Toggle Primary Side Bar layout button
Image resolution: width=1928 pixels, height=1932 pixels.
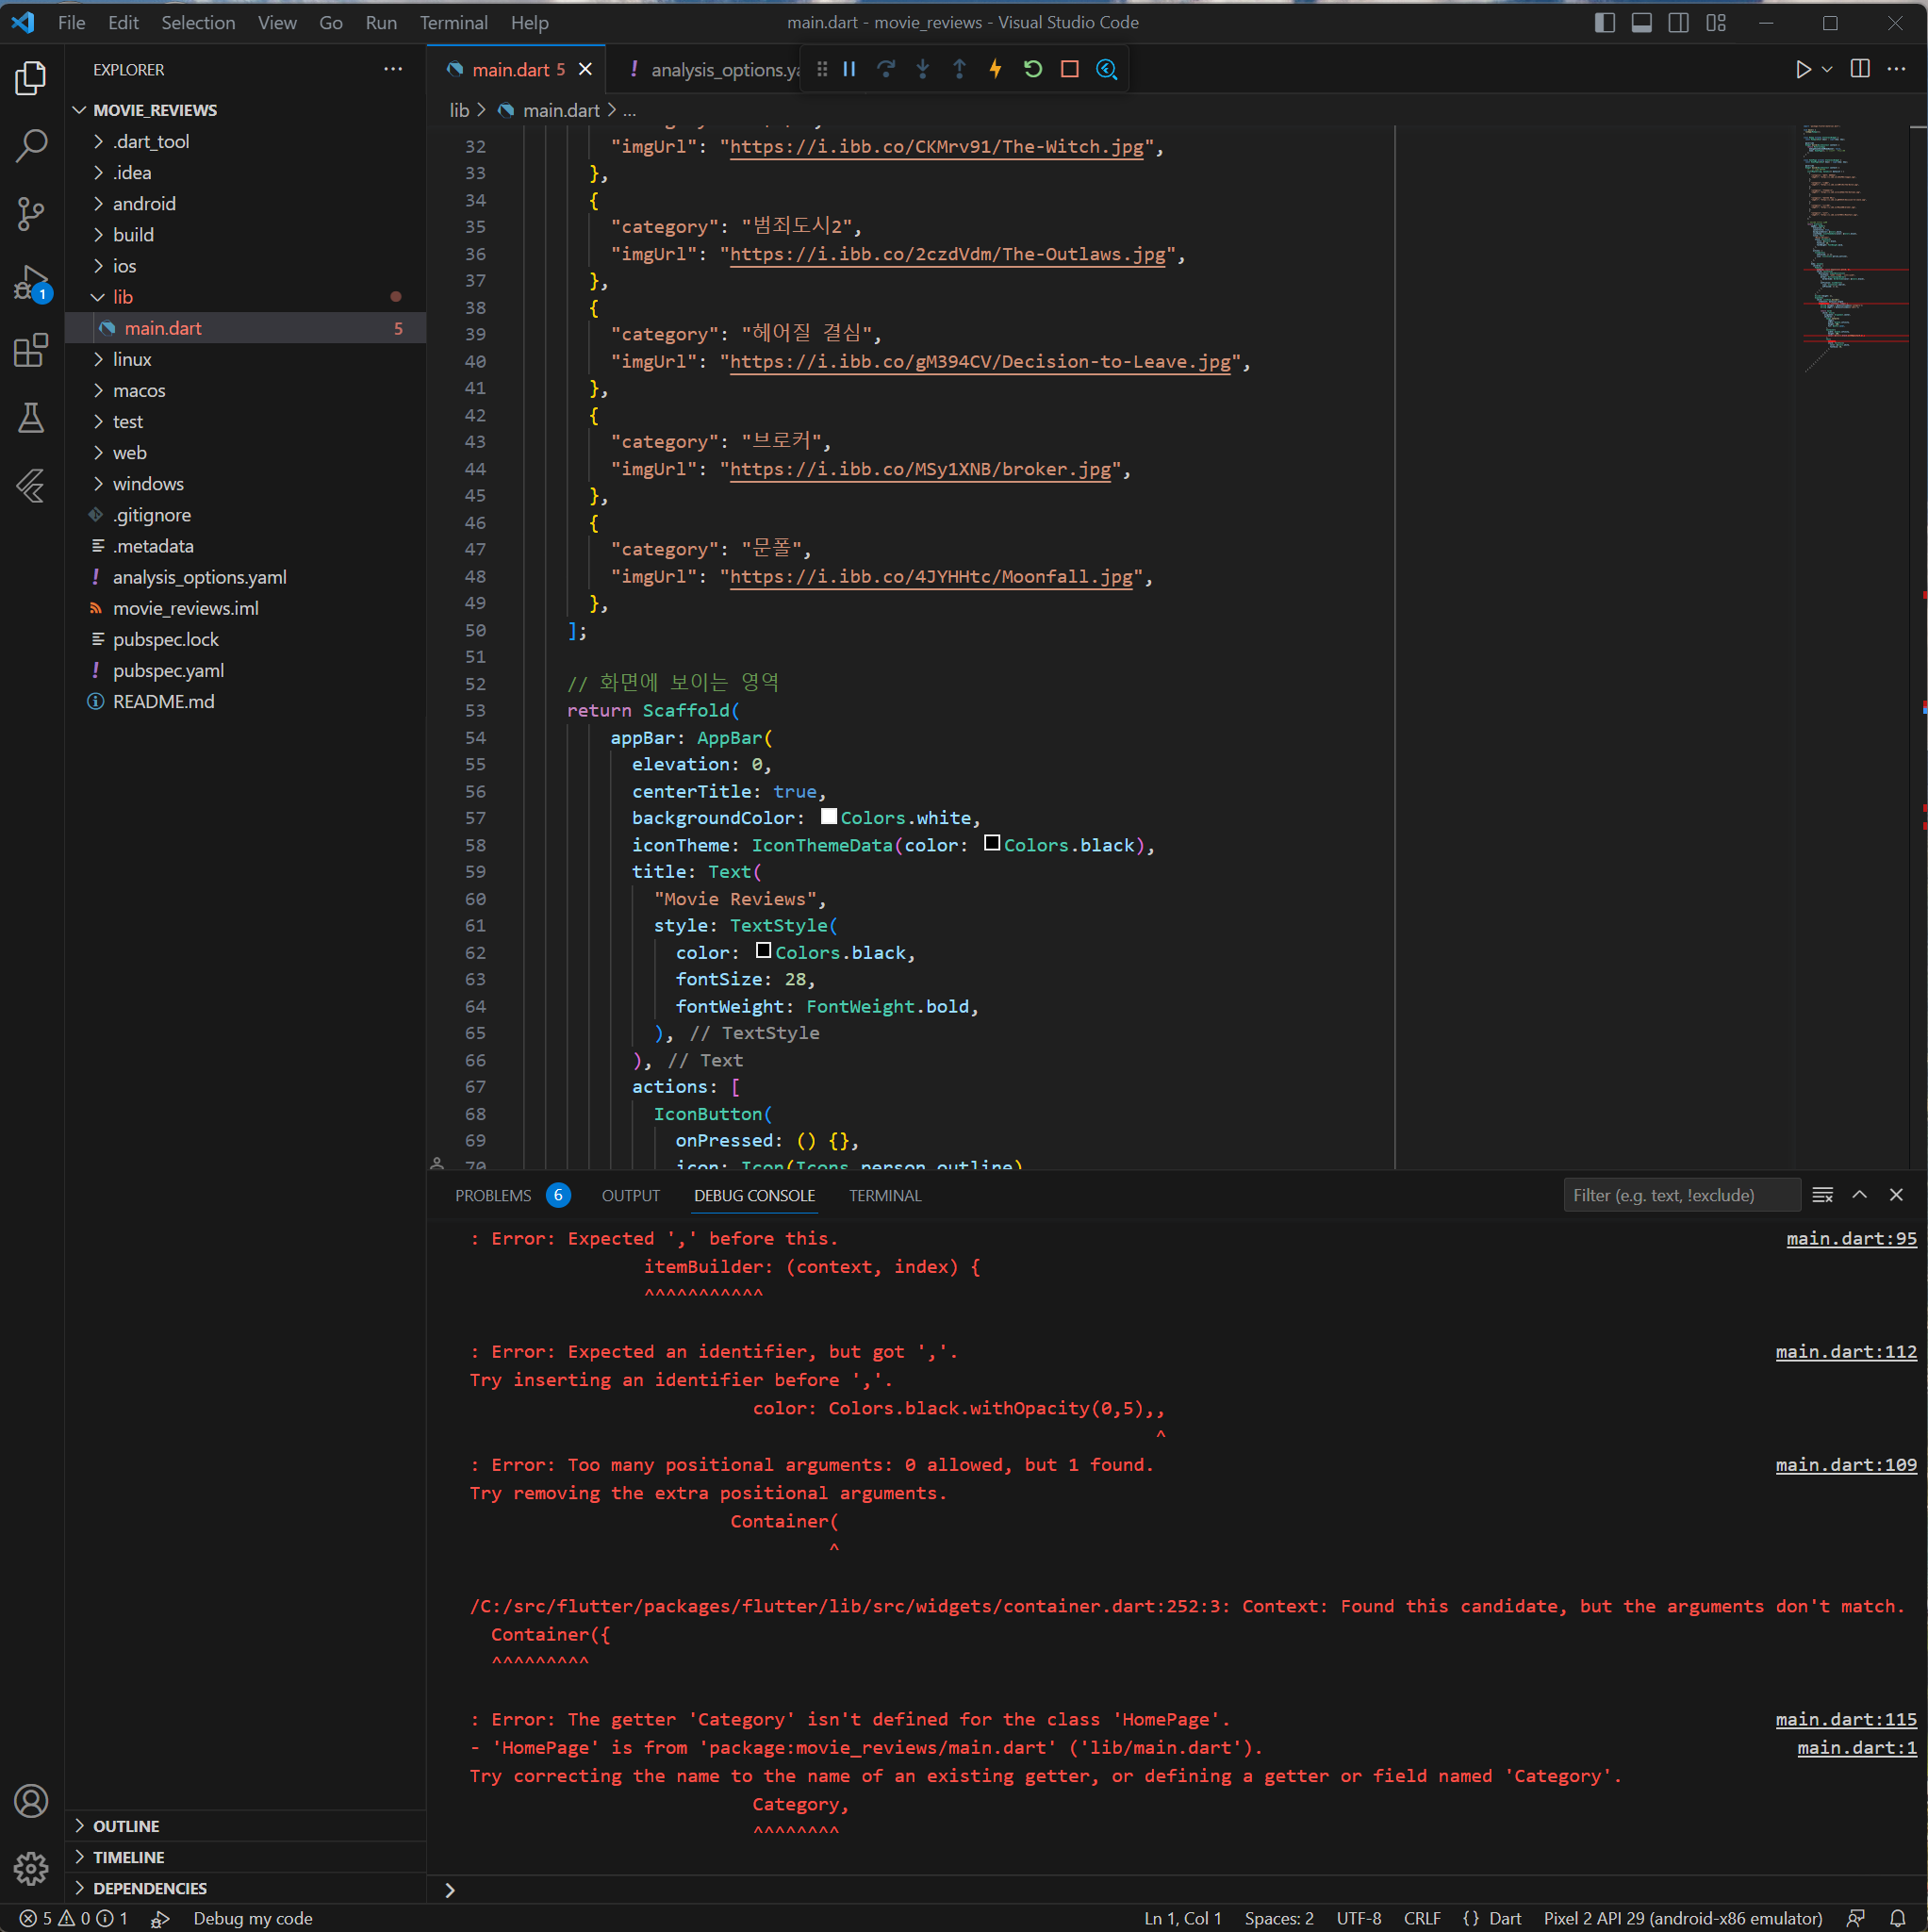1604,22
